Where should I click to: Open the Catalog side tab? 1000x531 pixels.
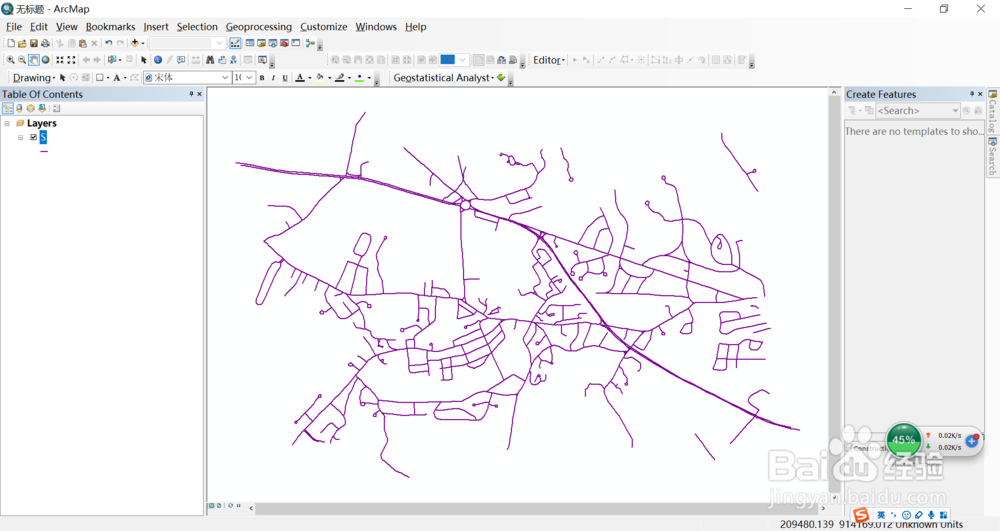pyautogui.click(x=992, y=111)
